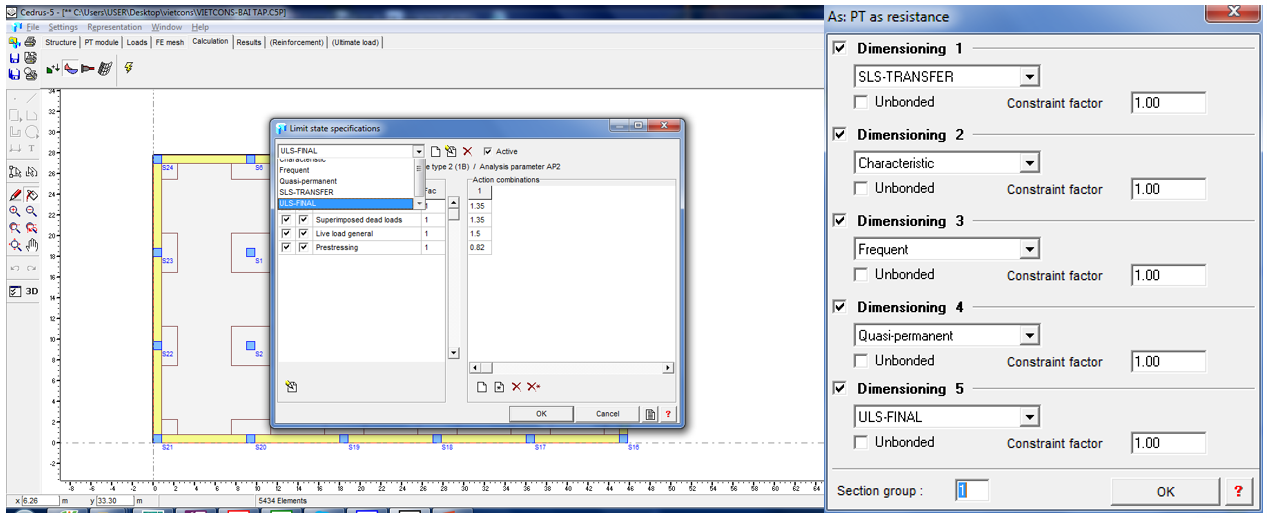
Task: Click new action combination icon below combinations
Action: pyautogui.click(x=481, y=387)
